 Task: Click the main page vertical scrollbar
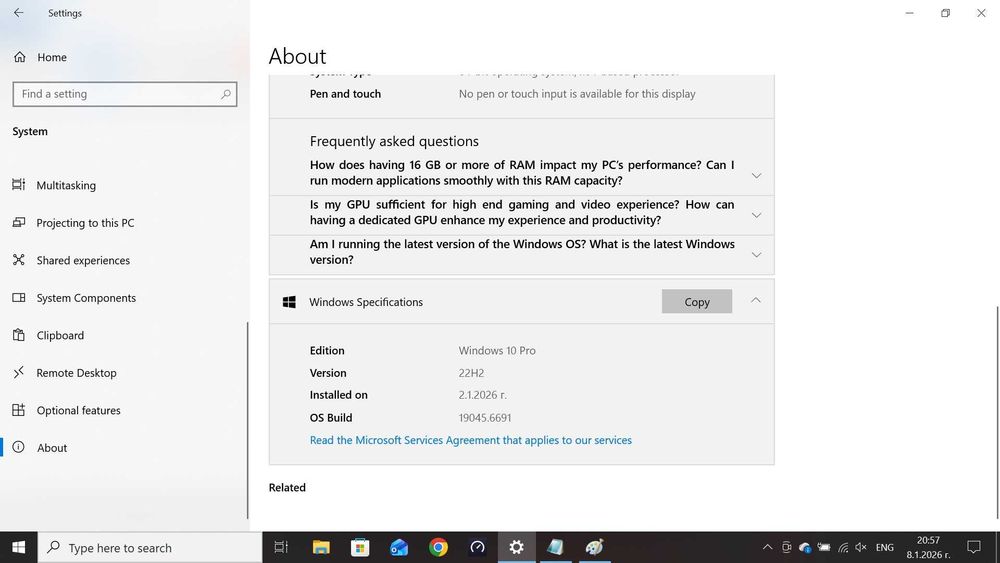(996, 411)
